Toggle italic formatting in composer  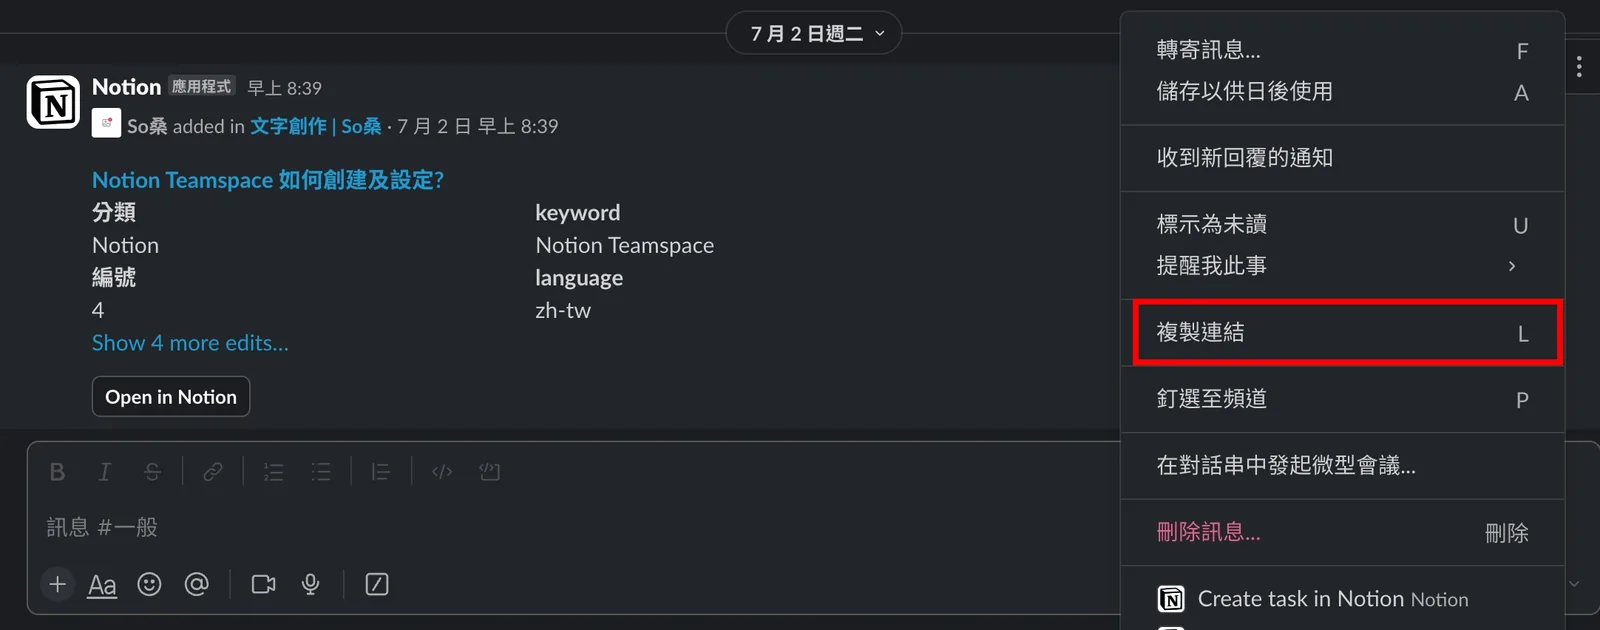point(104,472)
